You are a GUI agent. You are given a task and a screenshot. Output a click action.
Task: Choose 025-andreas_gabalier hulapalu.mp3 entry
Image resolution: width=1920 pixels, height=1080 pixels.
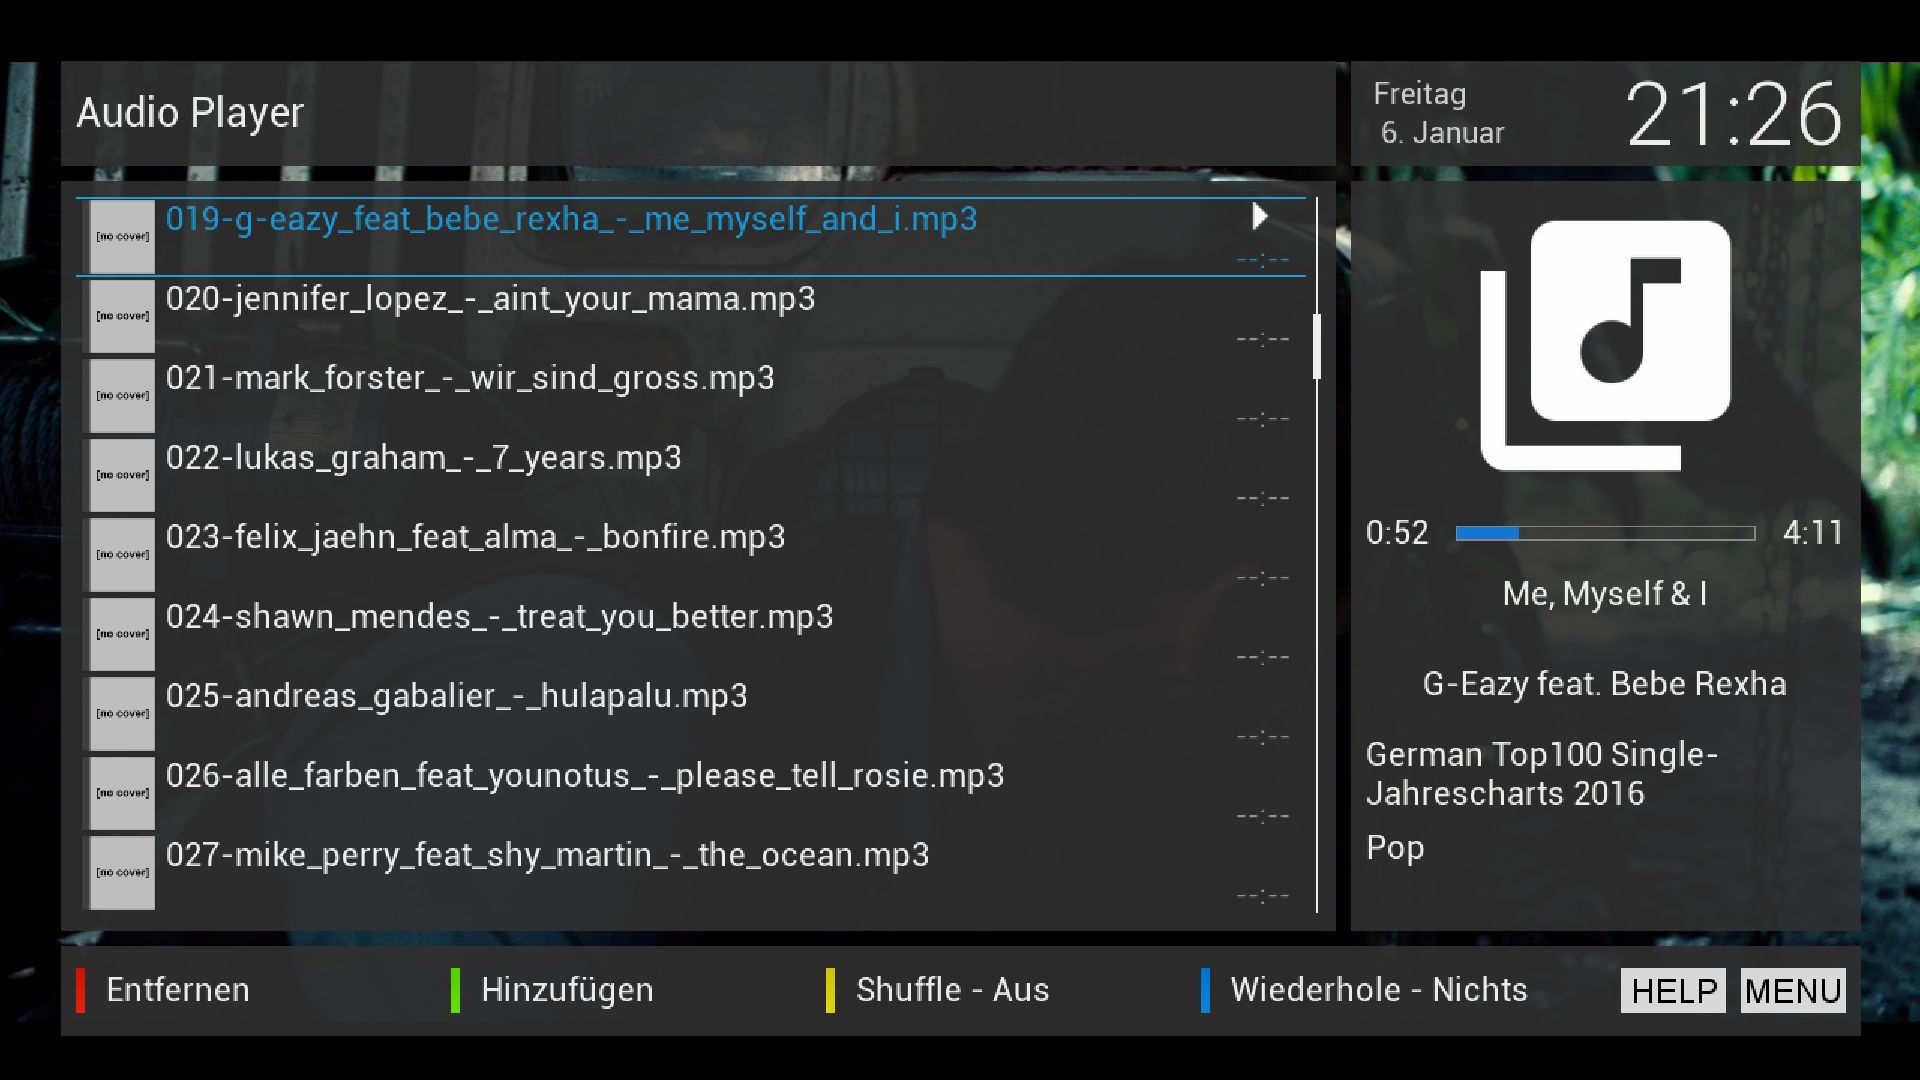(x=456, y=696)
